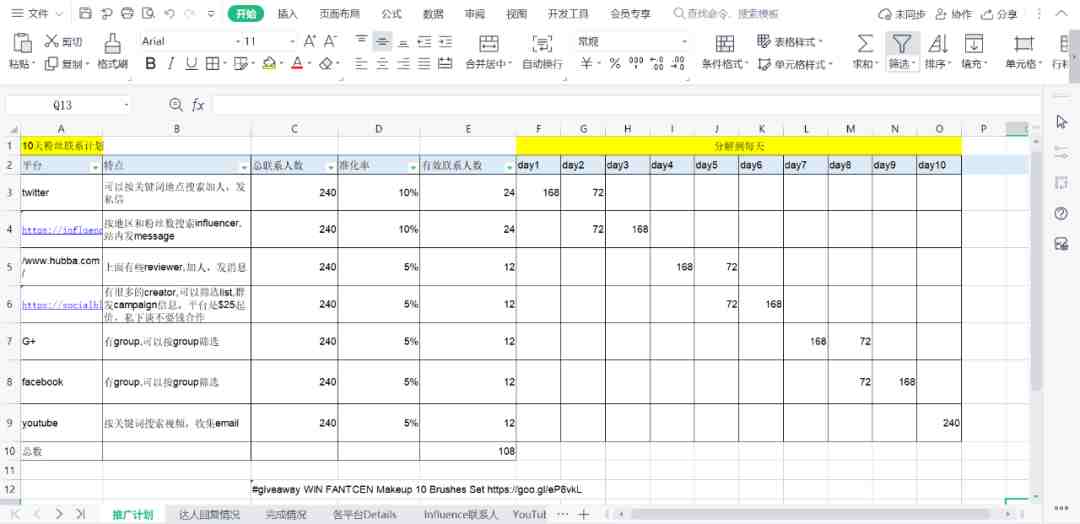Screen dimensions: 1080x524
Task: Click the Paste clipboard icon
Action: click(x=20, y=43)
